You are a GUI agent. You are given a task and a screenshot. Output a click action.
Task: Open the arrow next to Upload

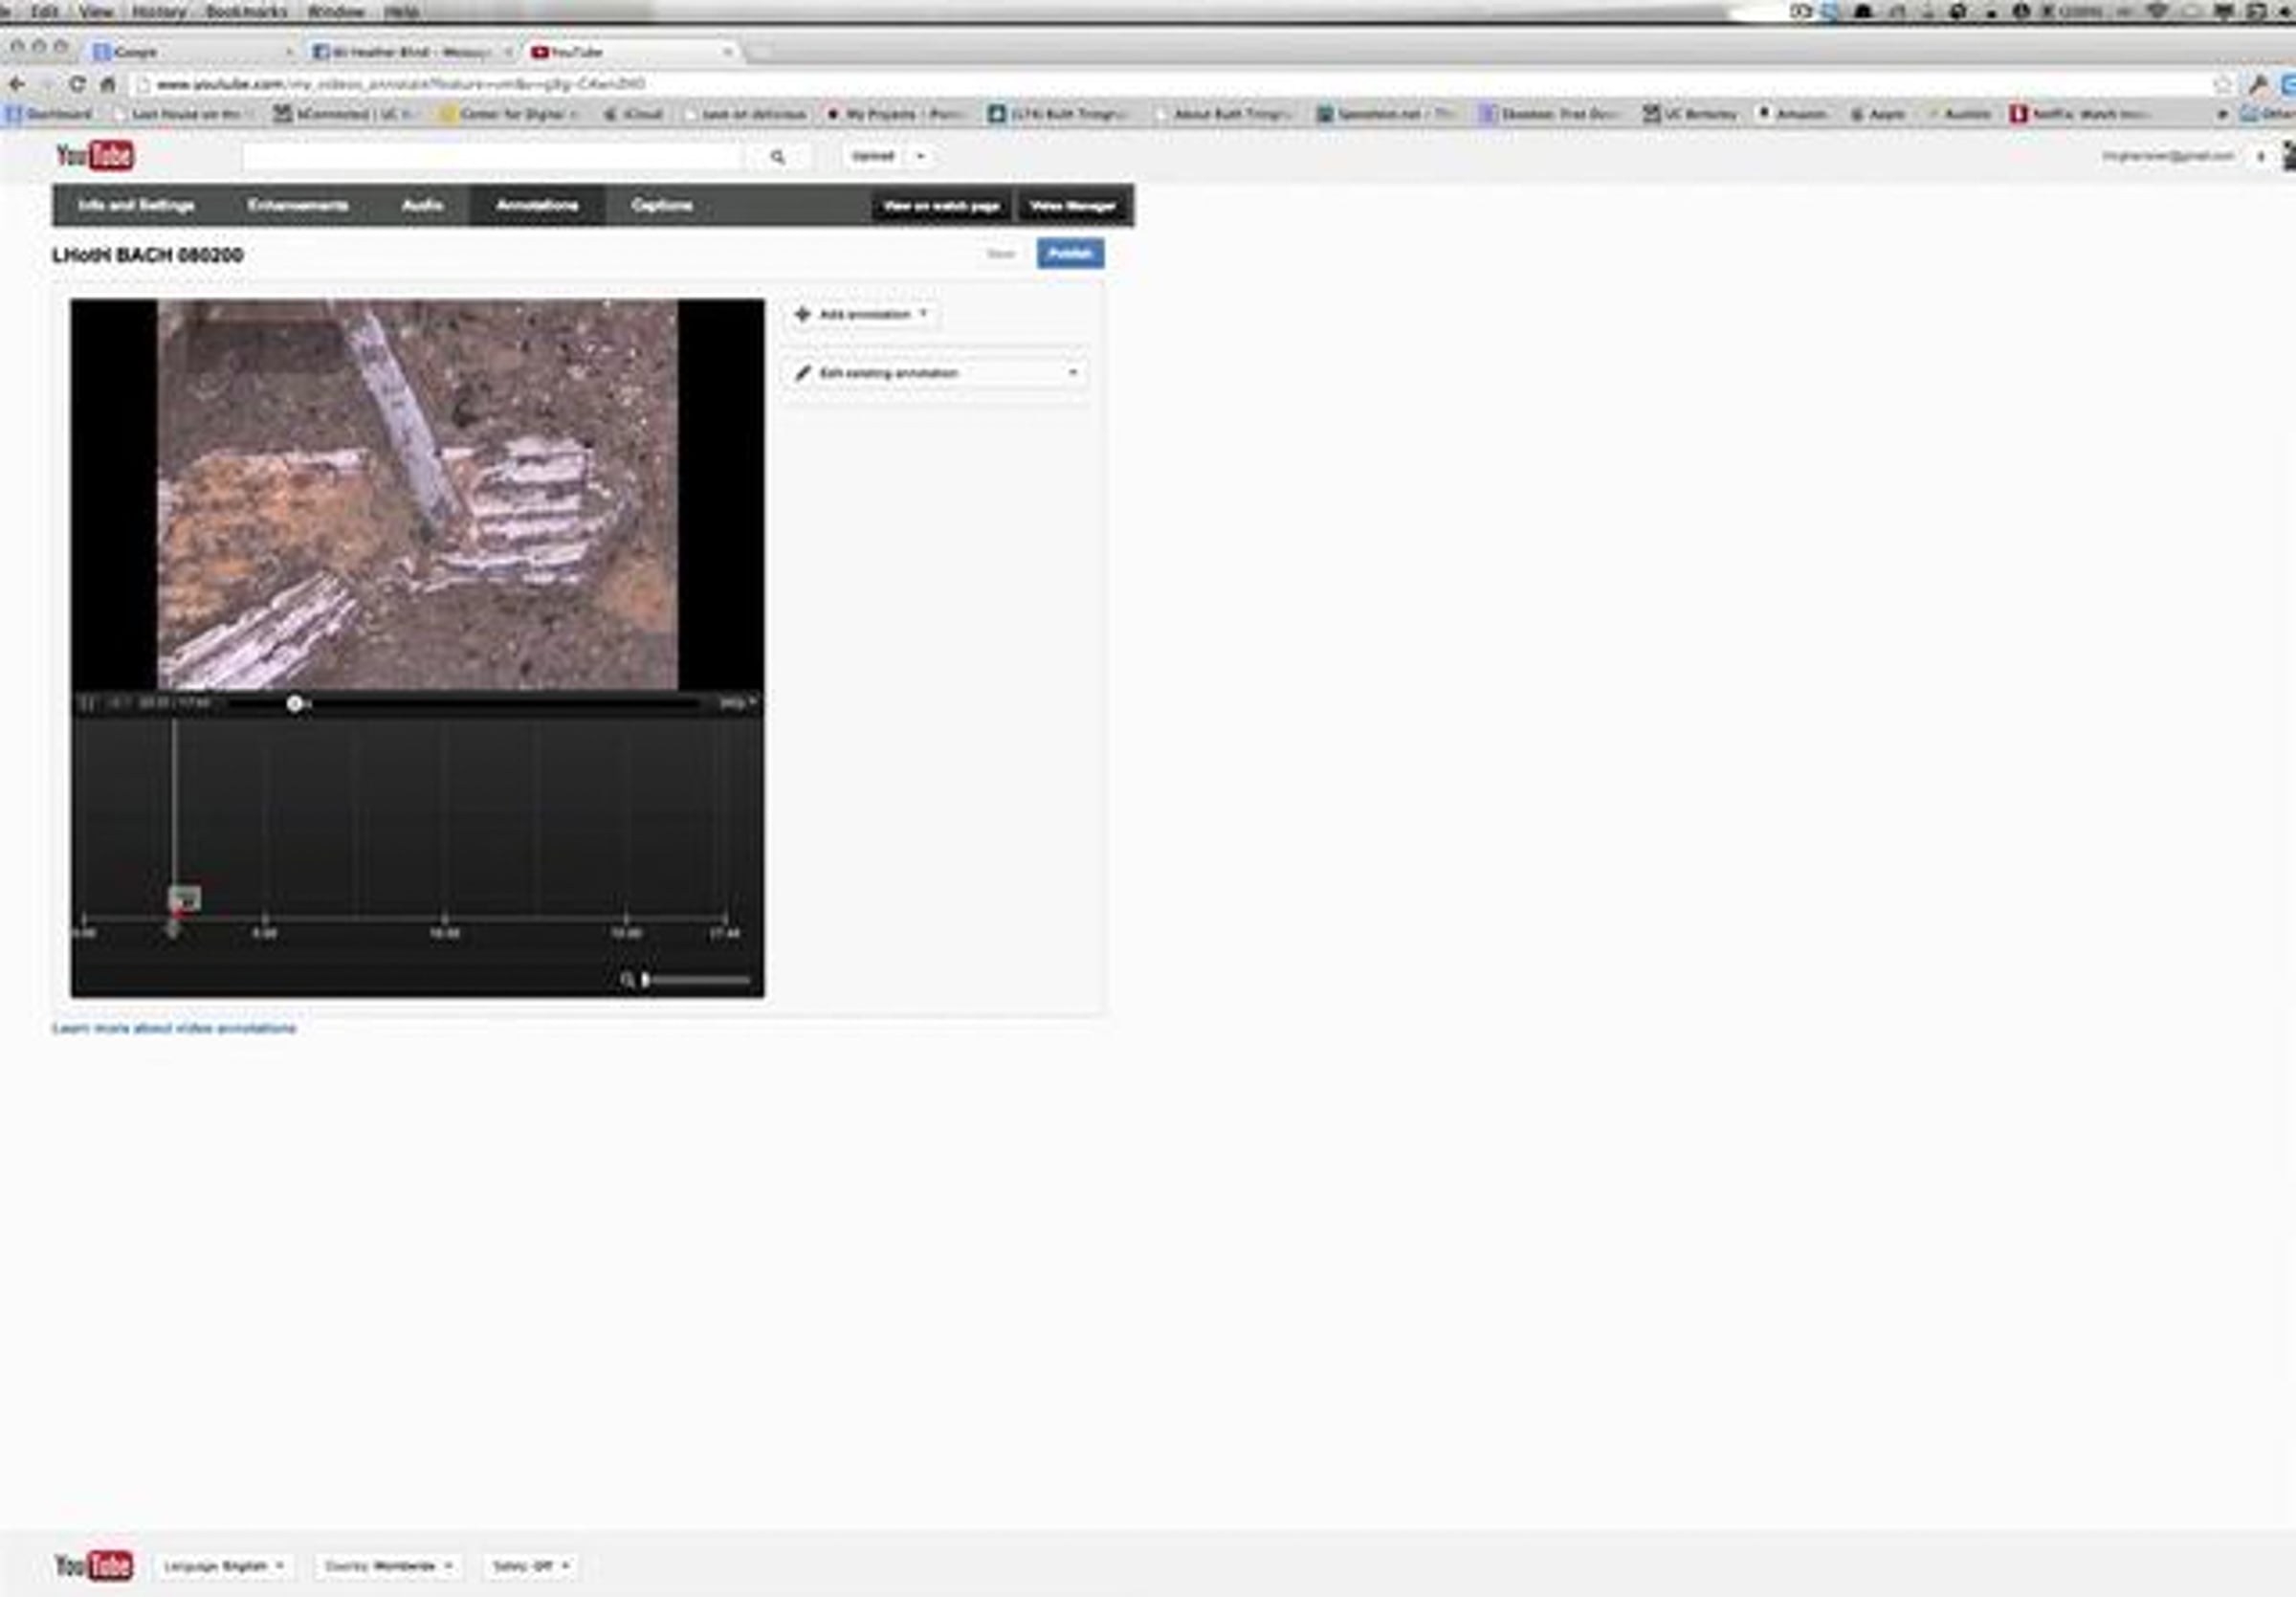[x=920, y=156]
